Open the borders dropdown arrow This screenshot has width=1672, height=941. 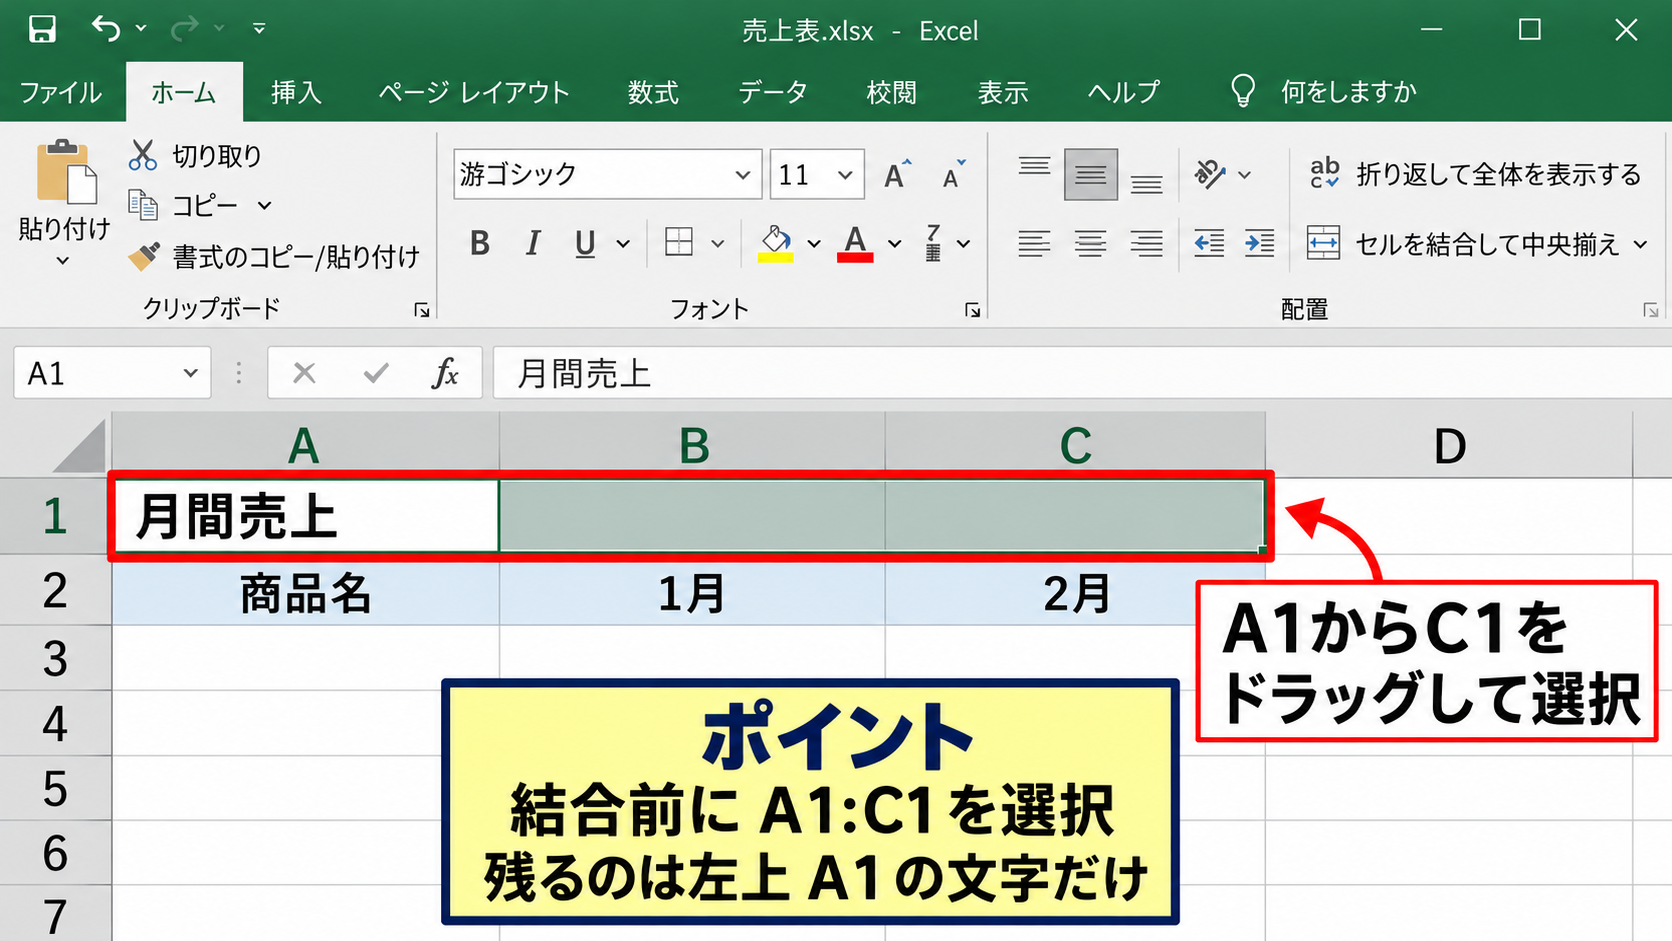pos(717,243)
